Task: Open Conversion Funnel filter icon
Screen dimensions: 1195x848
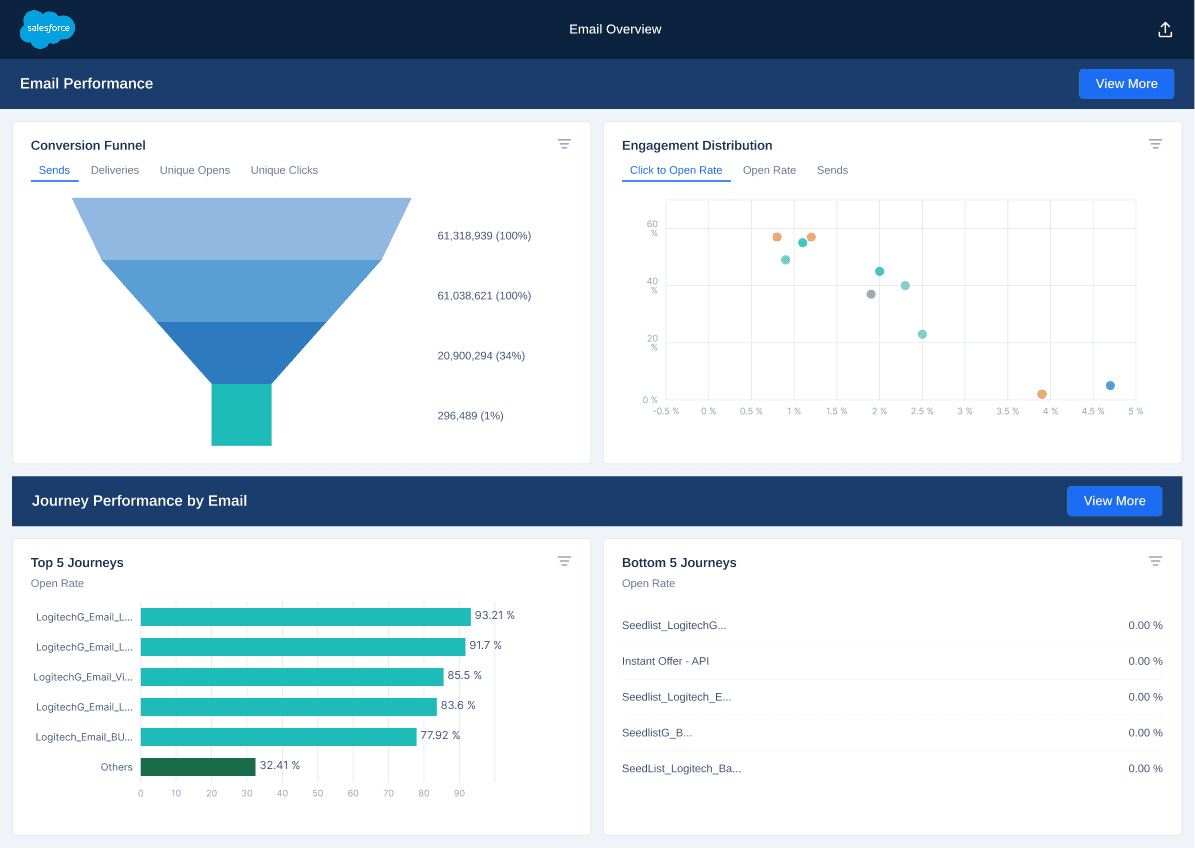Action: [564, 144]
